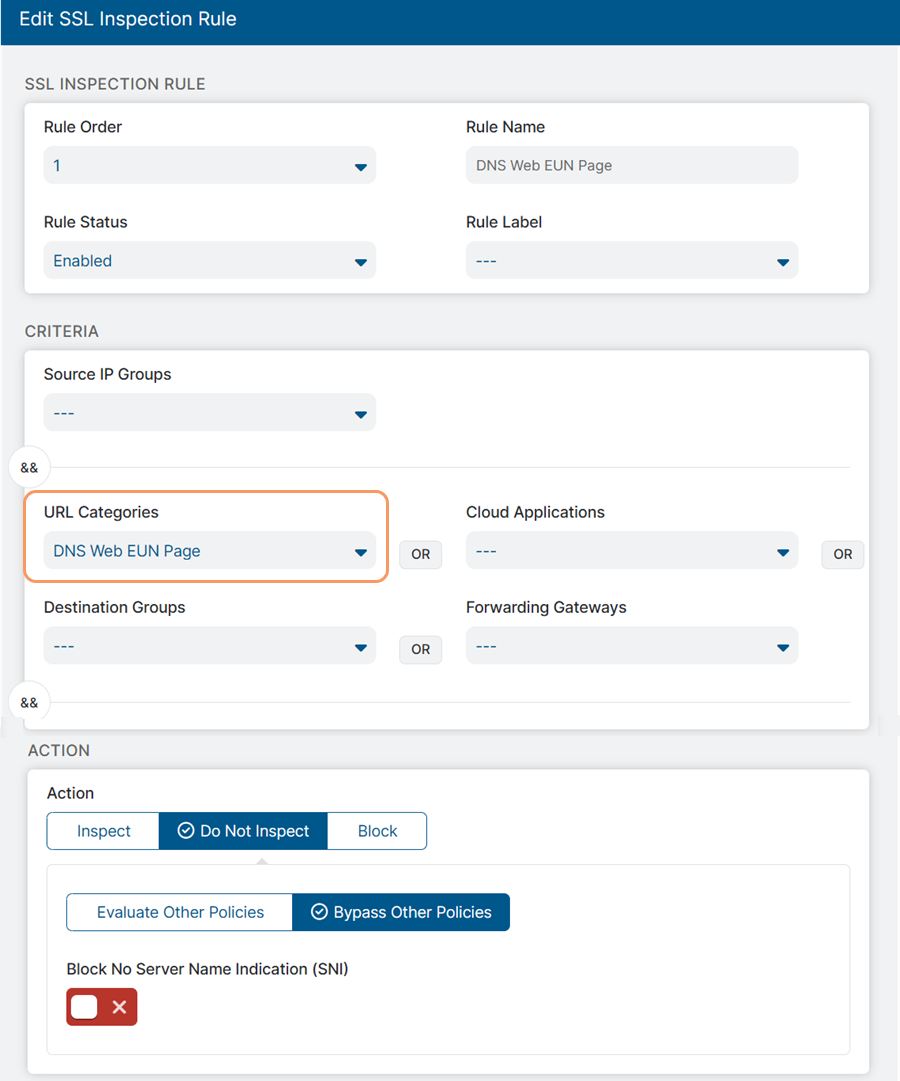Enable Block No Server Name Indication toggle
The width and height of the screenshot is (900, 1081).
tap(101, 1007)
